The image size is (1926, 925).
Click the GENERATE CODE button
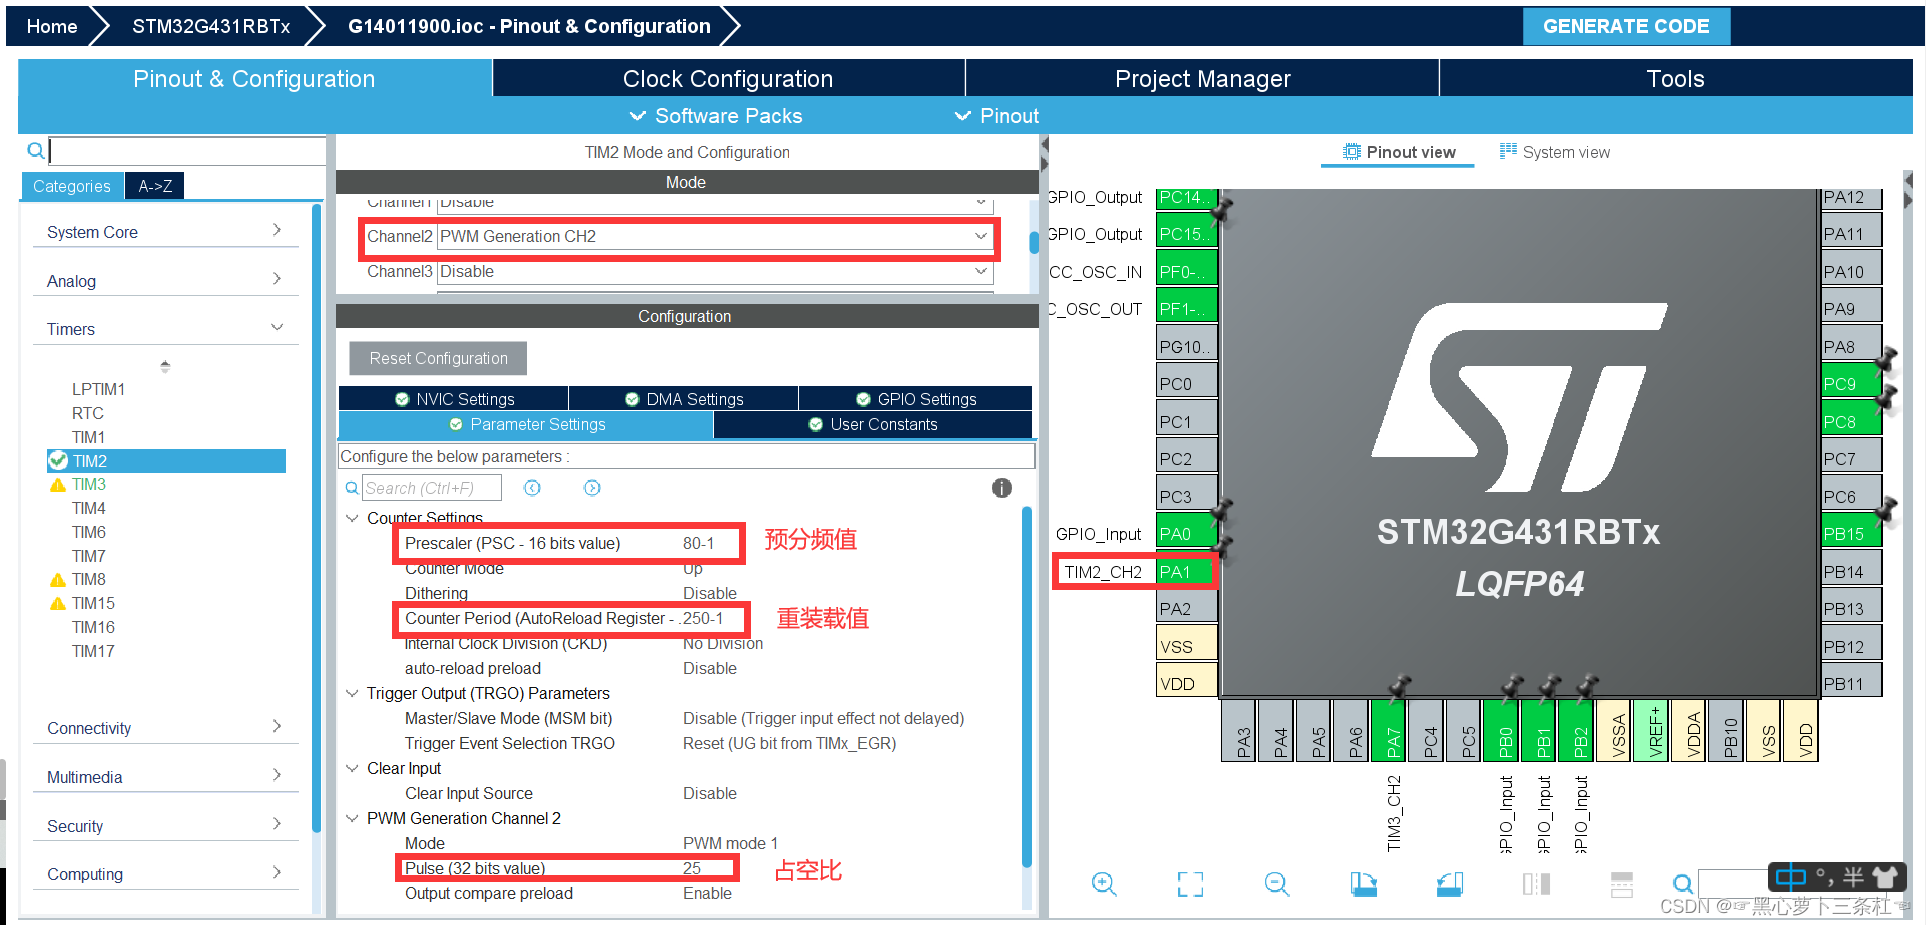pyautogui.click(x=1626, y=26)
